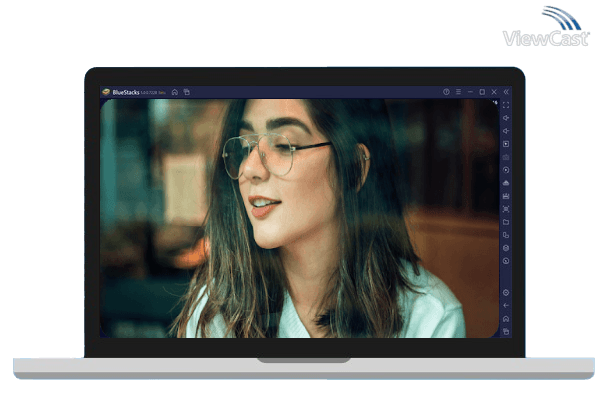
Task: Take a screenshot using the sidebar screenshot icon
Action: click(506, 209)
